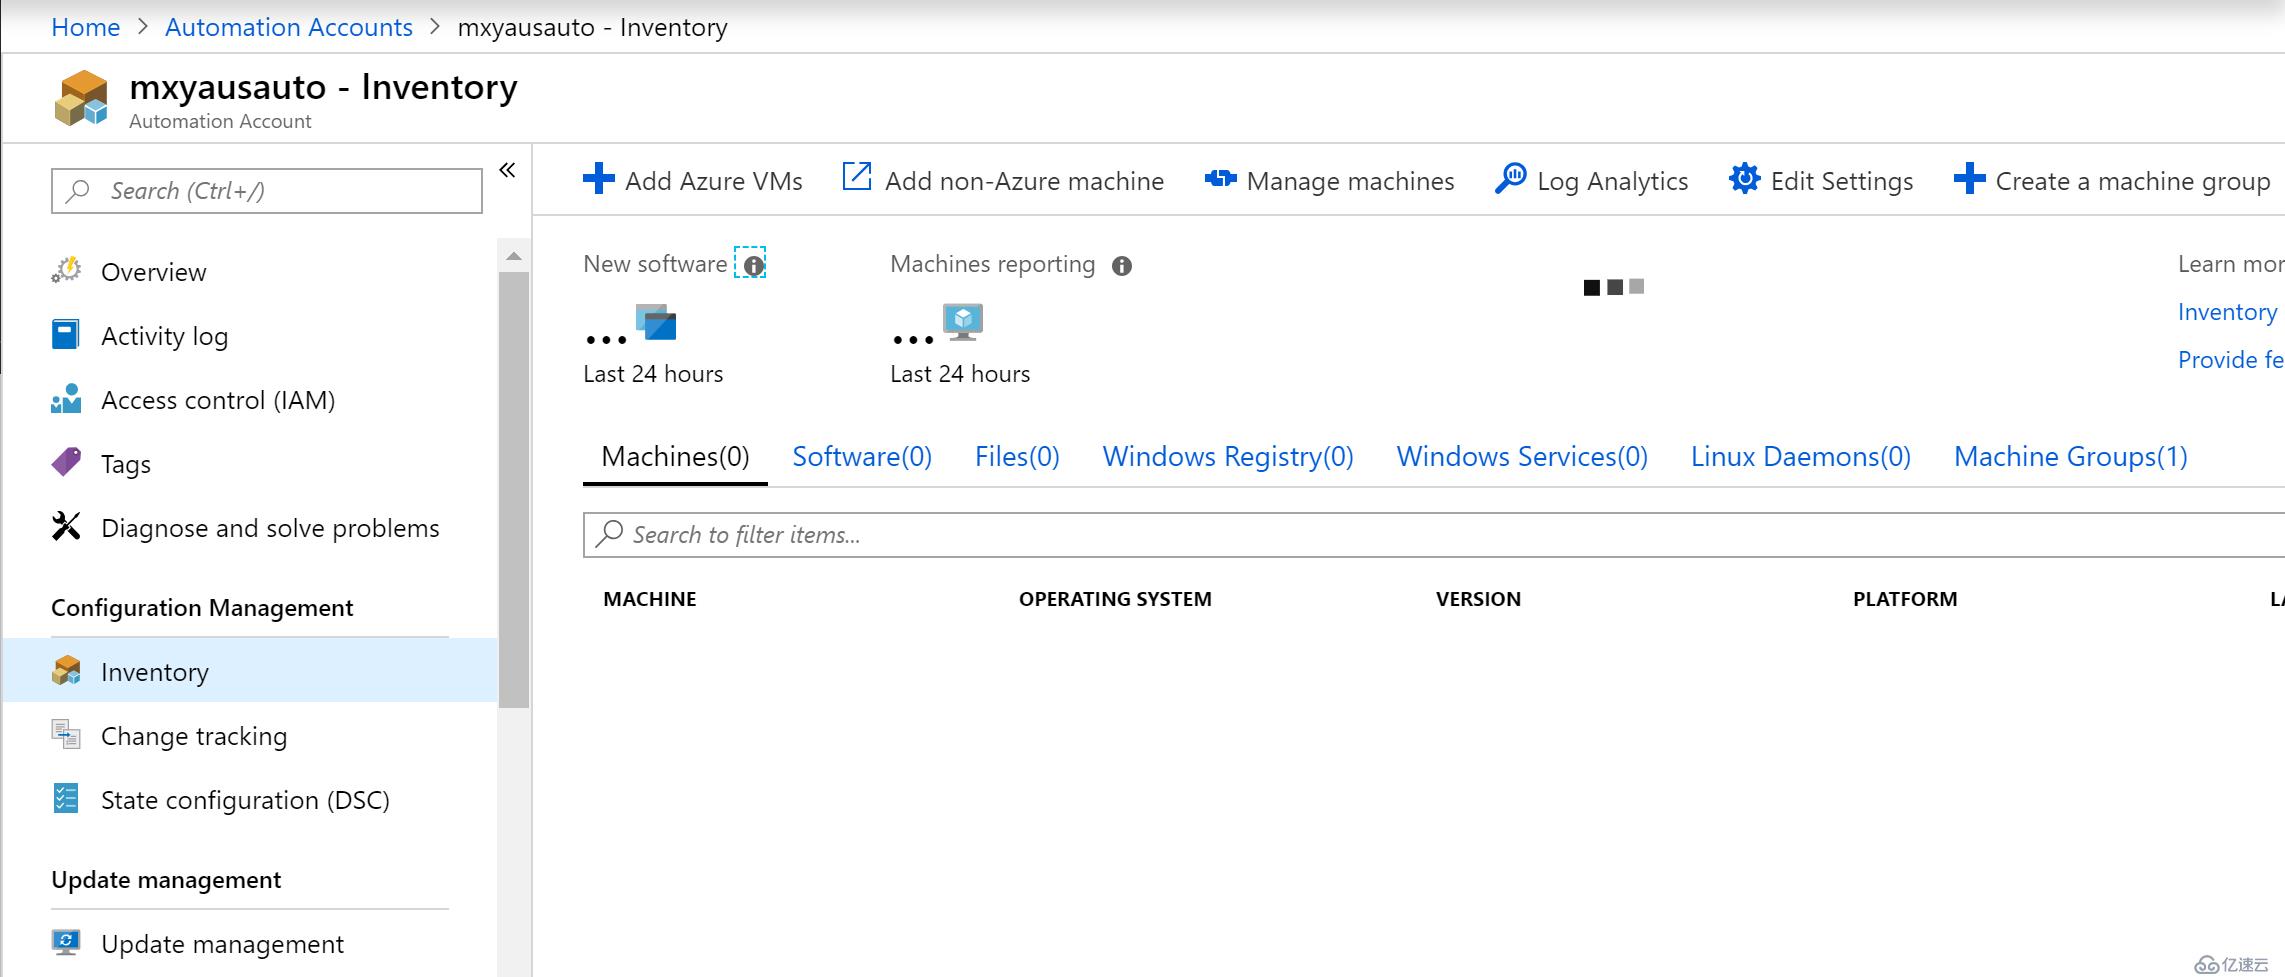Click the Add Azure VMs button label
This screenshot has width=2285, height=977.
click(x=714, y=181)
